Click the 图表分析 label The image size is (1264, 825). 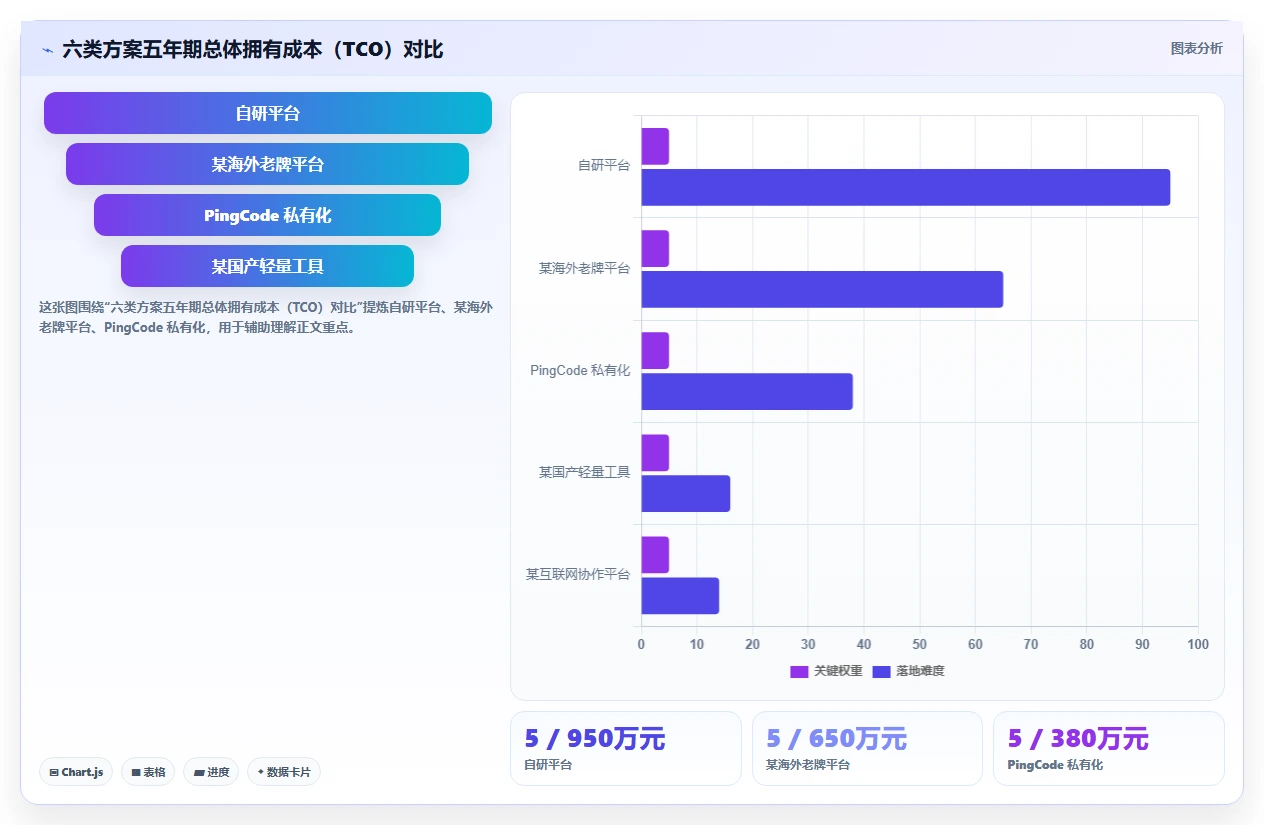(1196, 48)
